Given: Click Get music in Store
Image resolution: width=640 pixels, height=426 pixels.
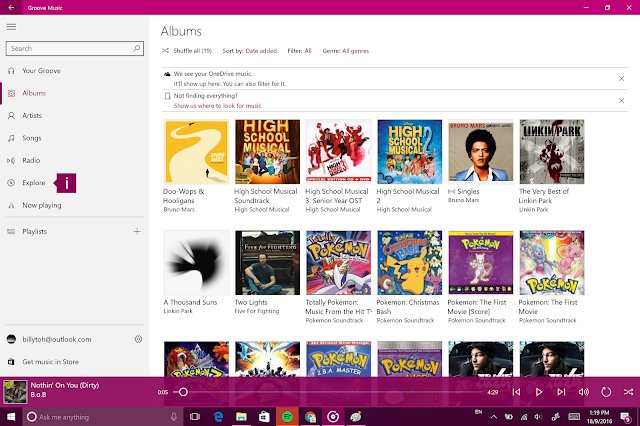Looking at the screenshot, I should click(50, 362).
